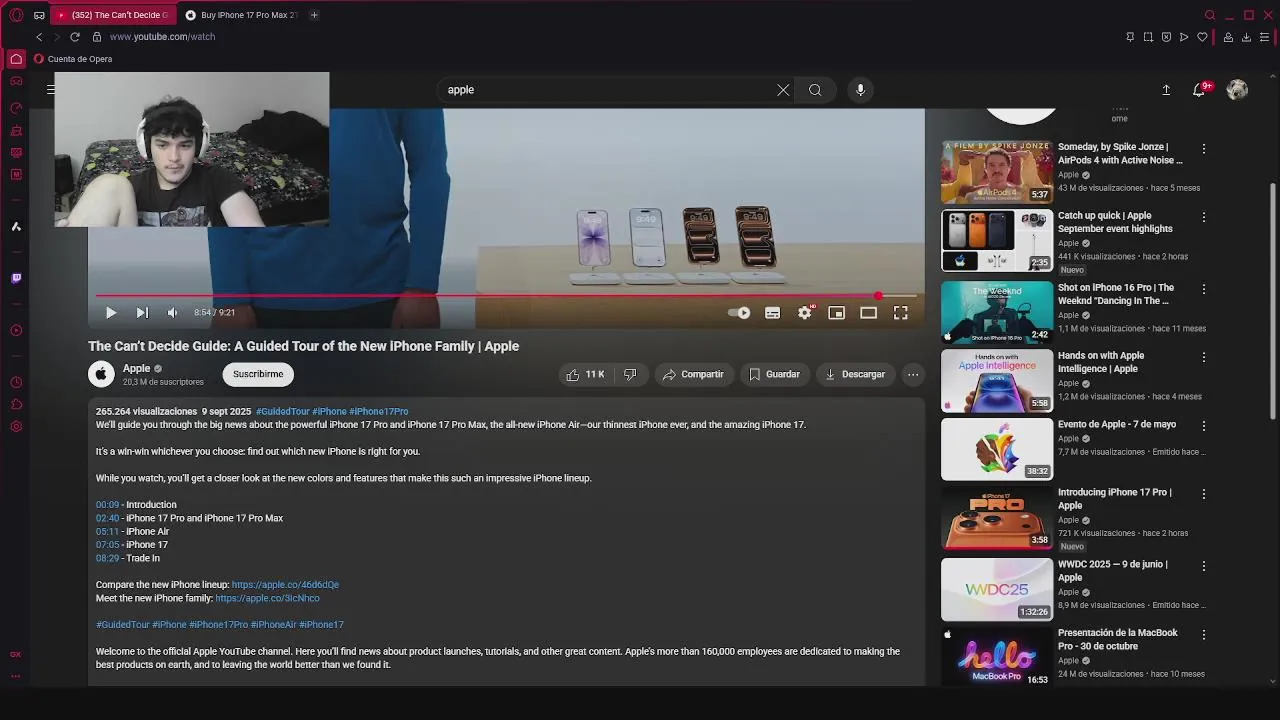Enter fullscreen mode
The image size is (1280, 720).
pos(900,313)
